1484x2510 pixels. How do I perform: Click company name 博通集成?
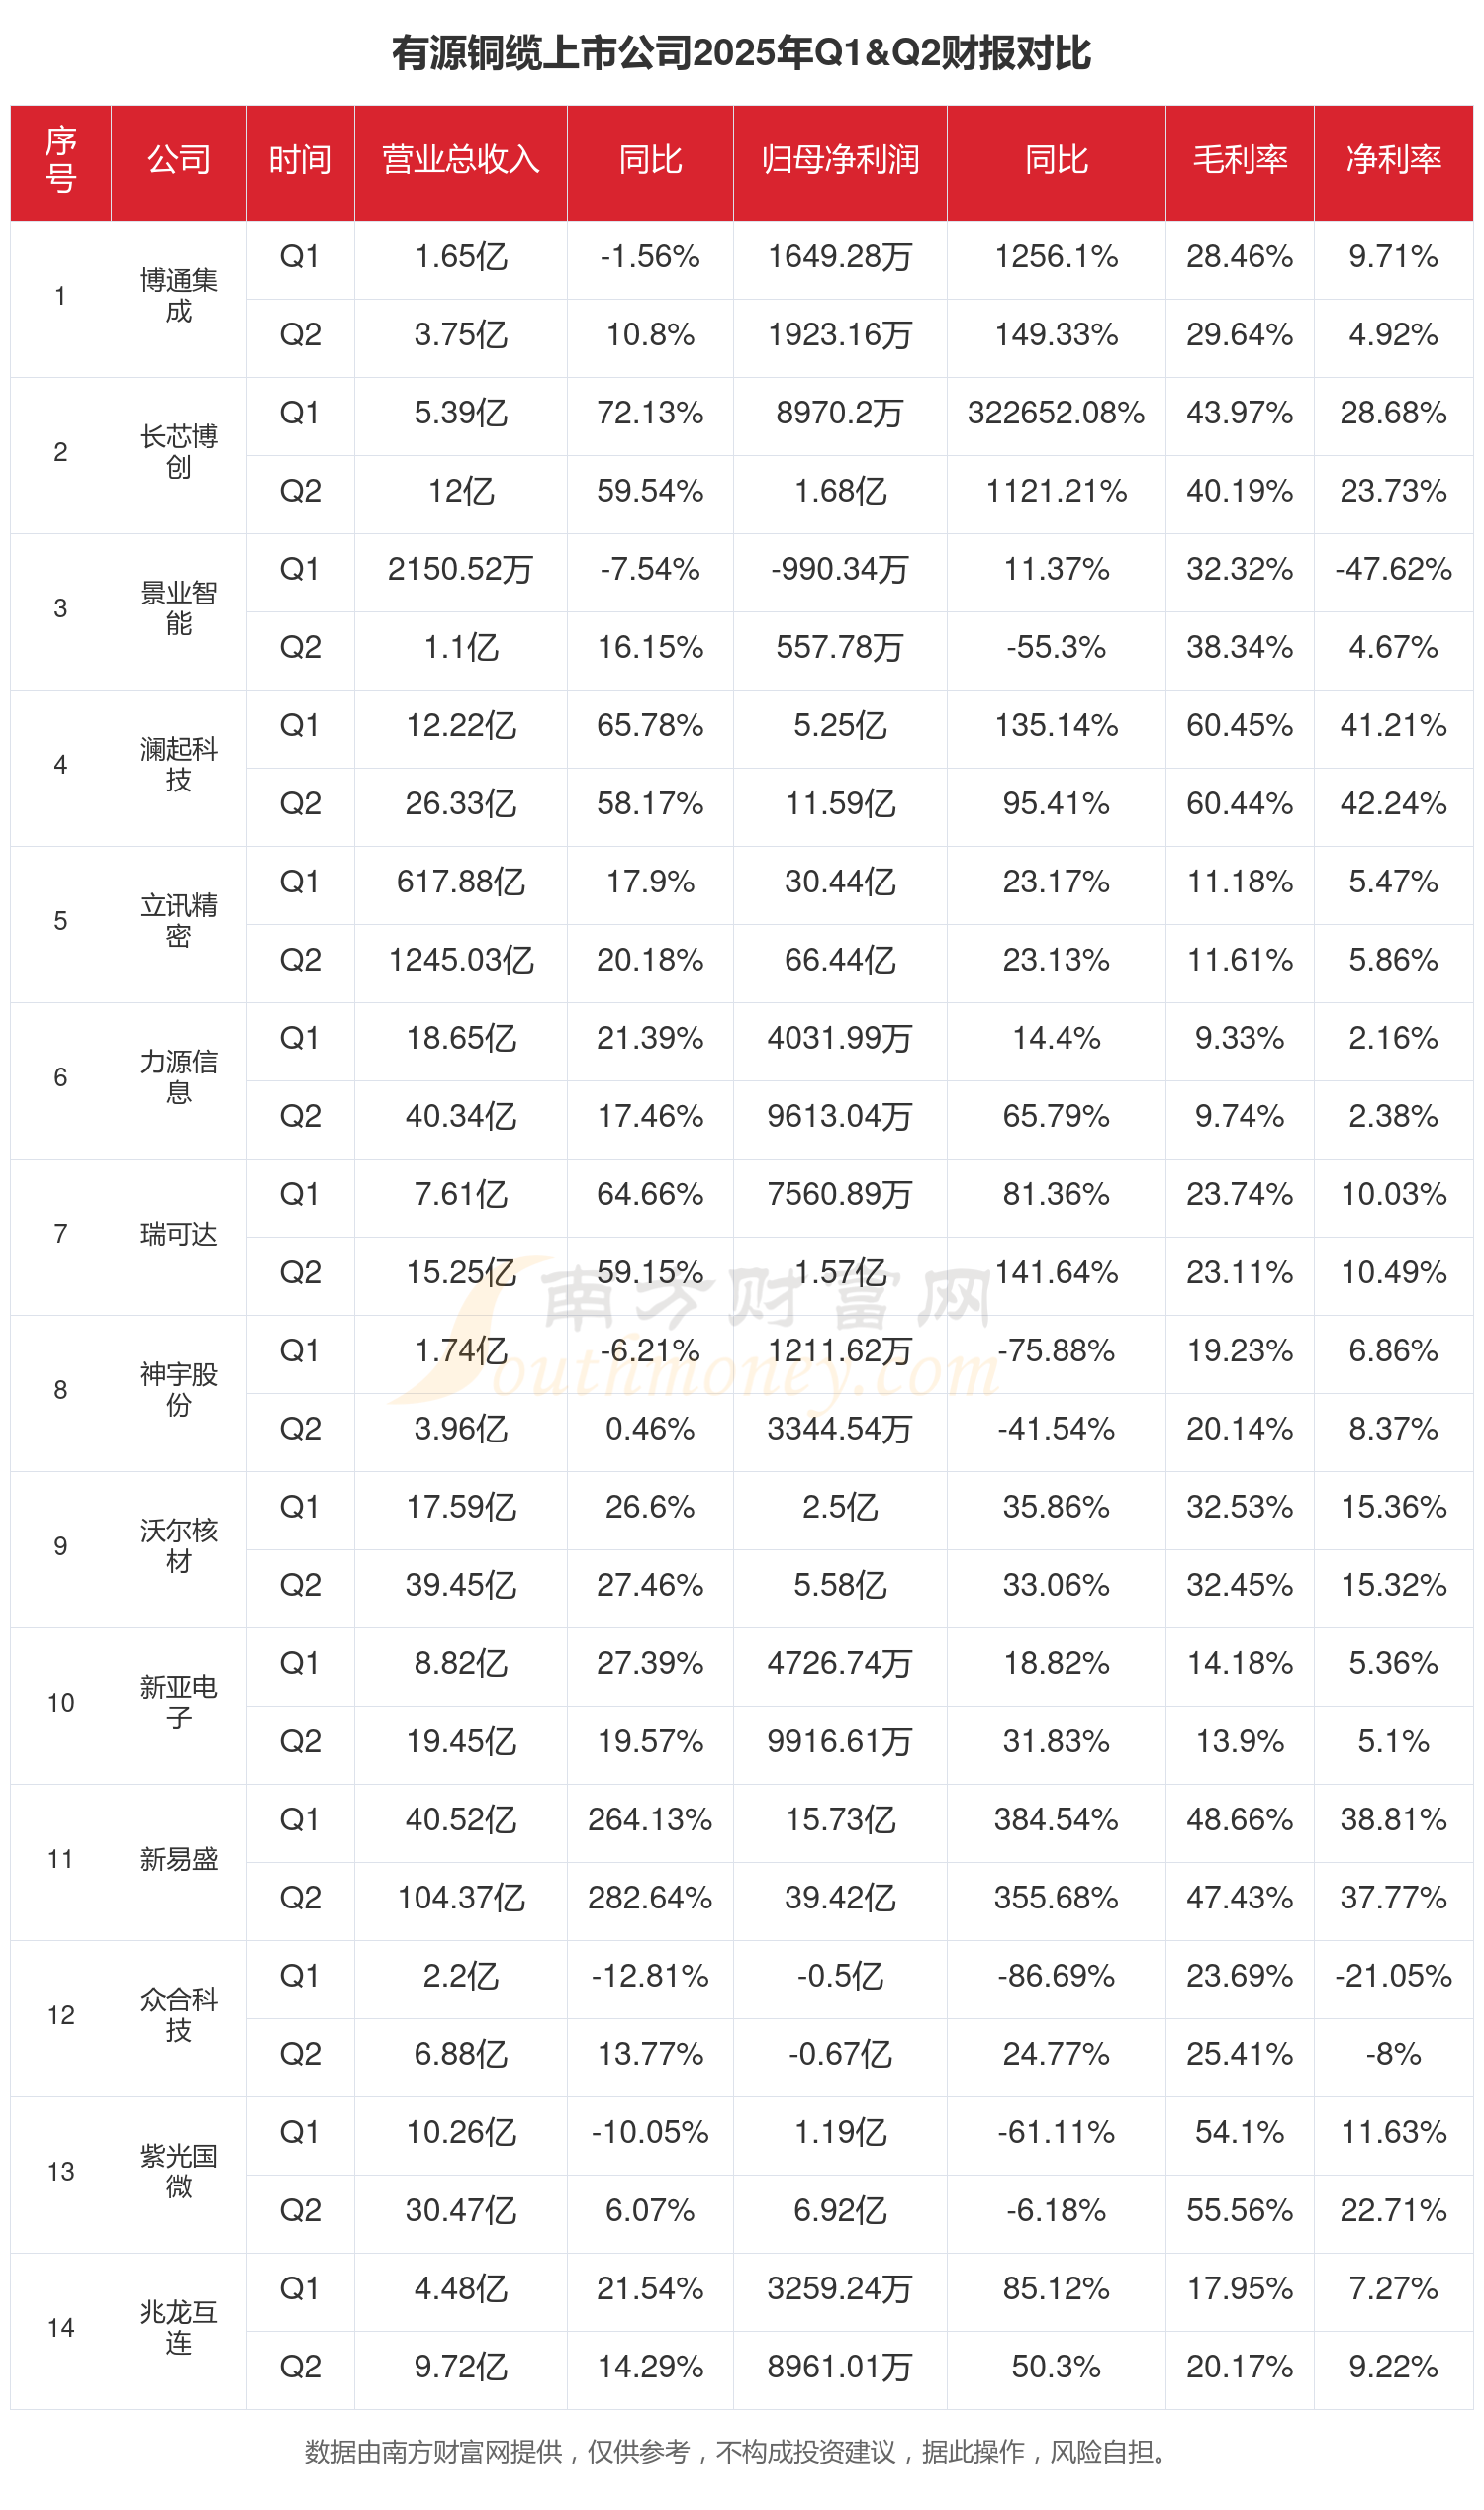tap(178, 296)
